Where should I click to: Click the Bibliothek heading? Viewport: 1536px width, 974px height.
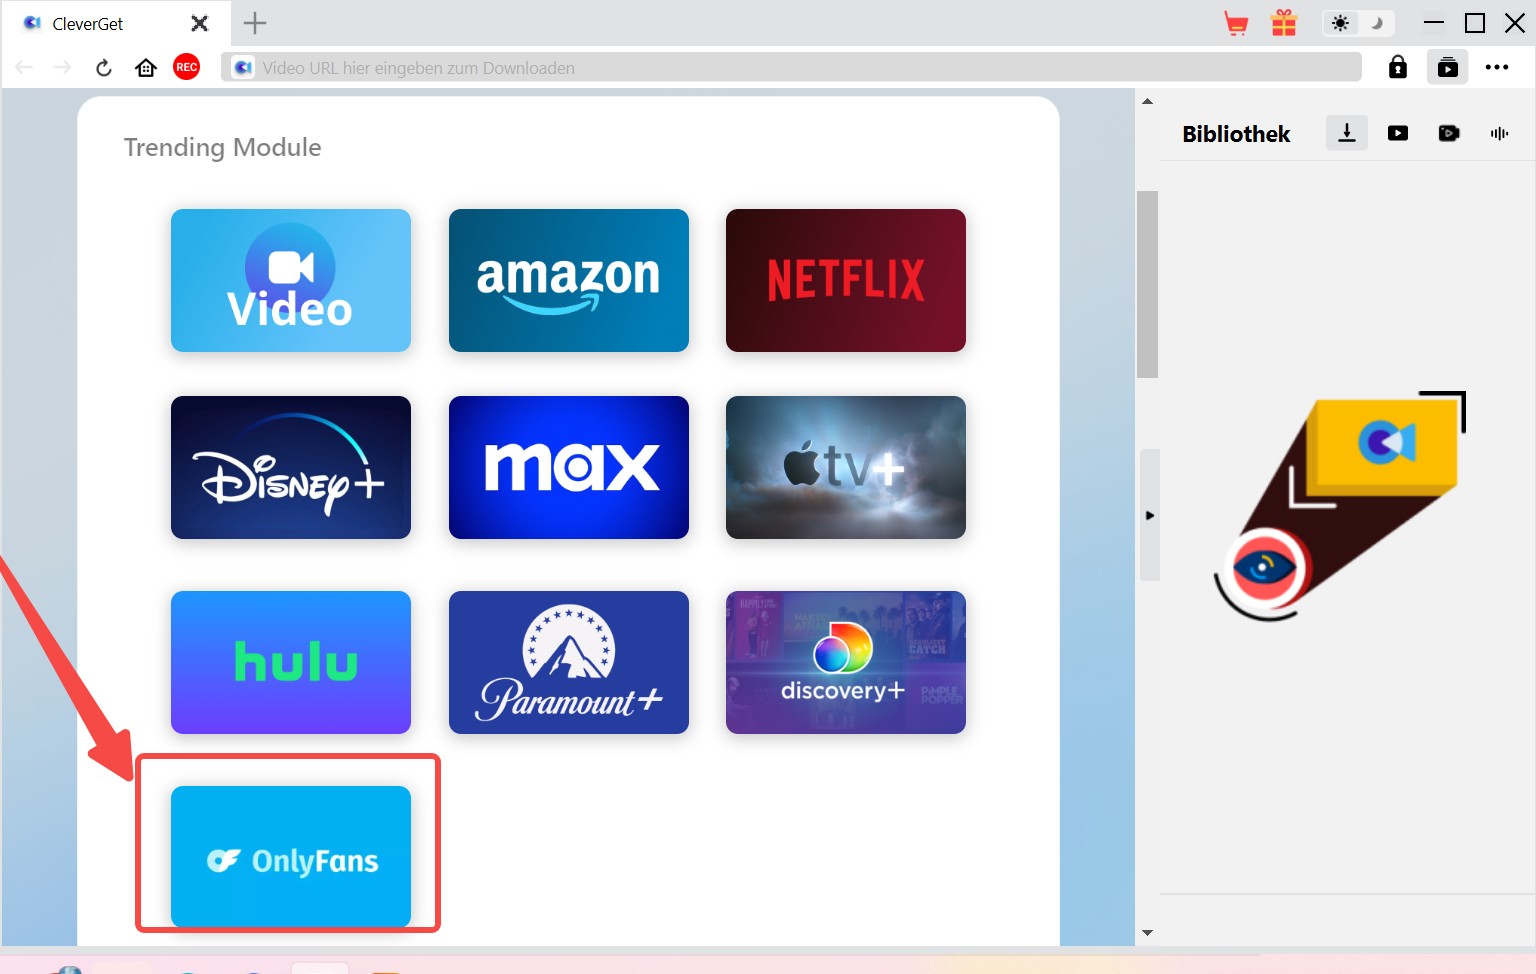(1236, 134)
